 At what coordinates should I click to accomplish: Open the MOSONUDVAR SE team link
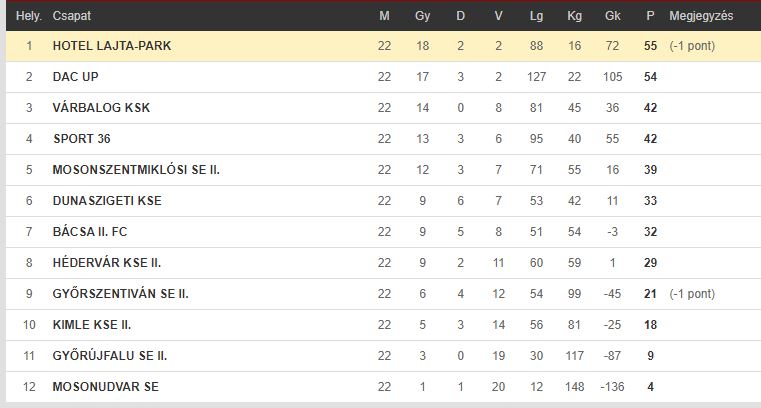pos(105,387)
